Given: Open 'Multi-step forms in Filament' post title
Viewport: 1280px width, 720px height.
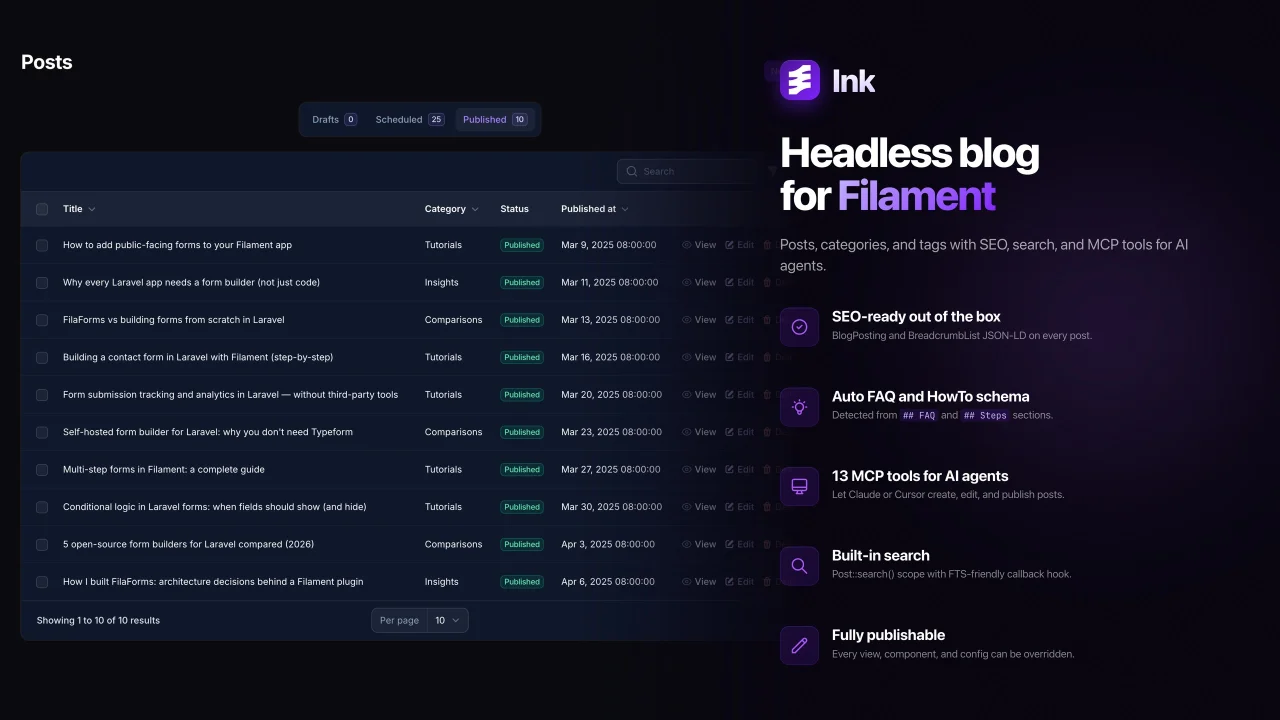Looking at the screenshot, I should 164,469.
